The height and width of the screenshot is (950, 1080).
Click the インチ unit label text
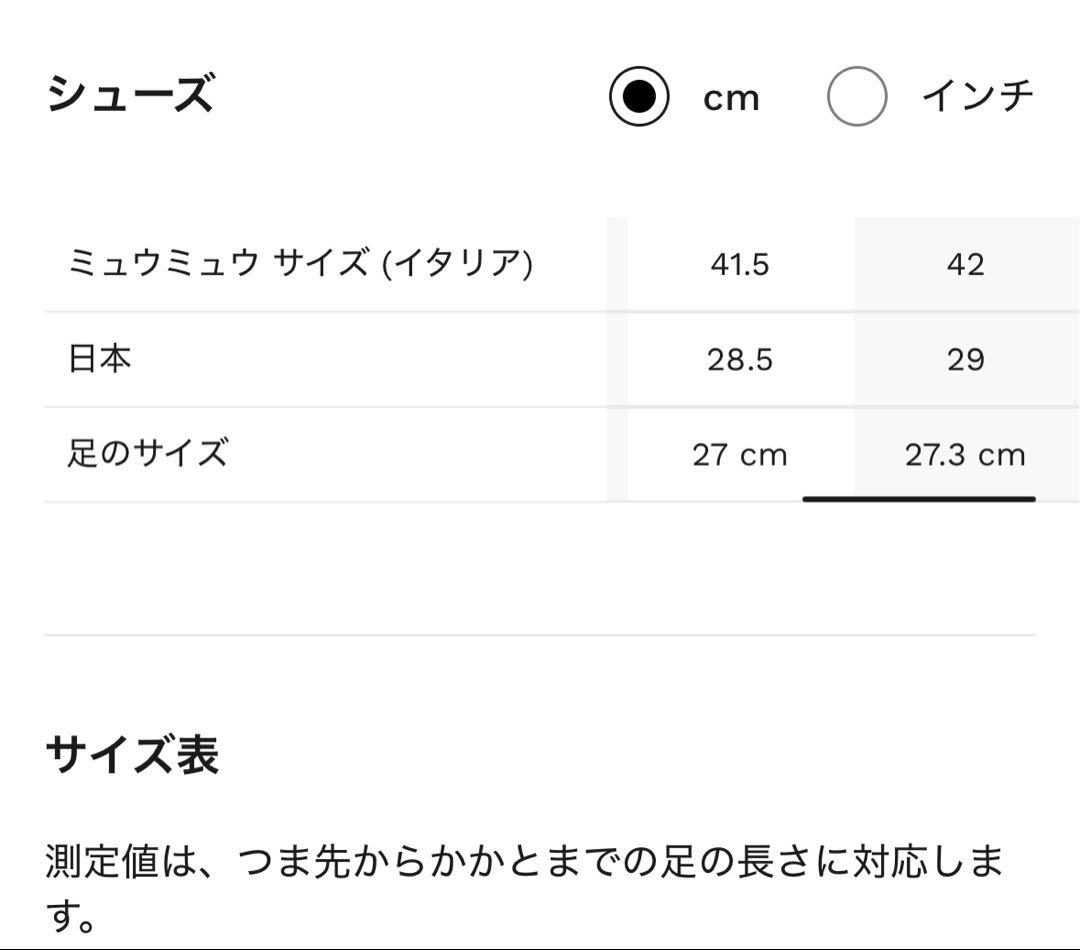click(x=977, y=96)
